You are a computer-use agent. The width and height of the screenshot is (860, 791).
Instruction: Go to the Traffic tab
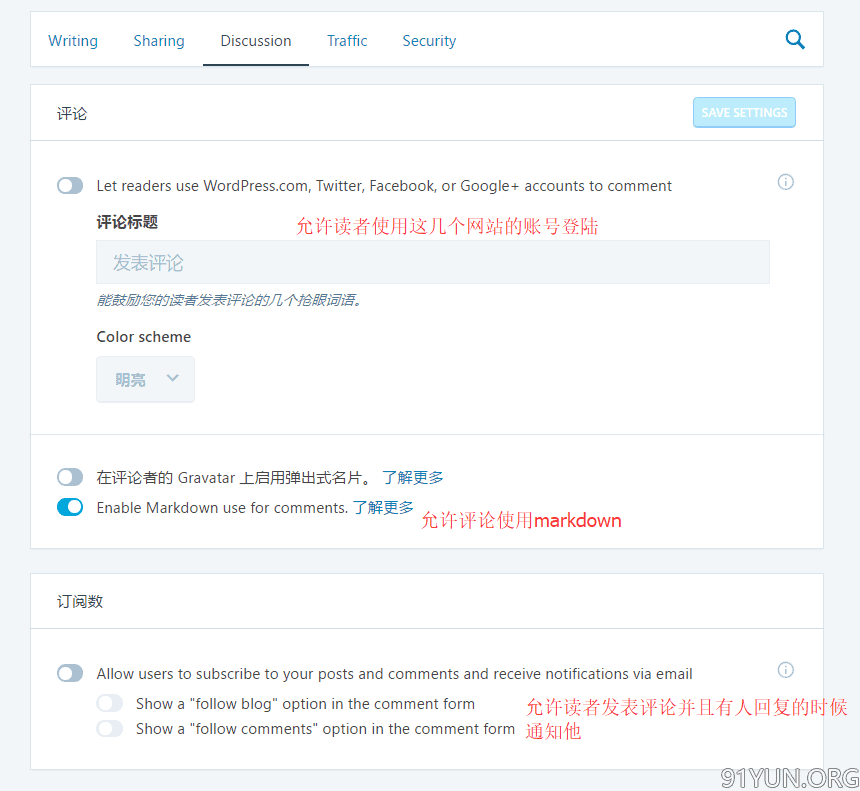coord(347,41)
